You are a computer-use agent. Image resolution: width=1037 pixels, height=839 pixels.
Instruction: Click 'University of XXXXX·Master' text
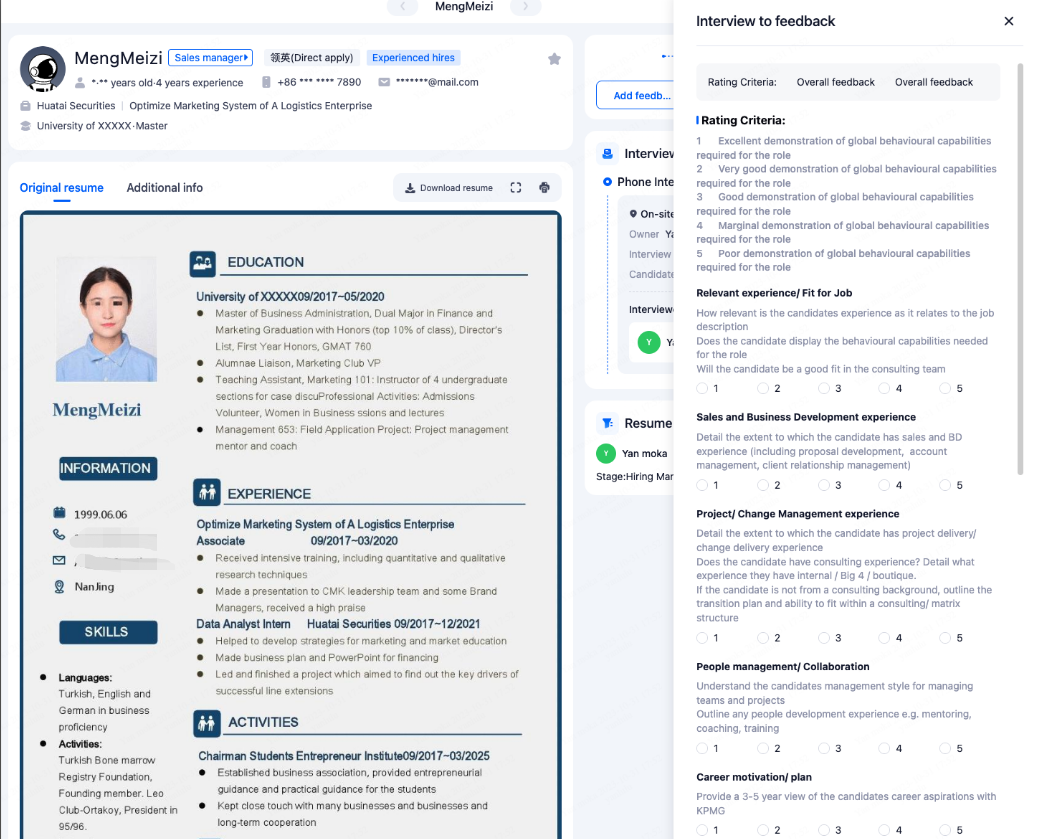(x=102, y=126)
